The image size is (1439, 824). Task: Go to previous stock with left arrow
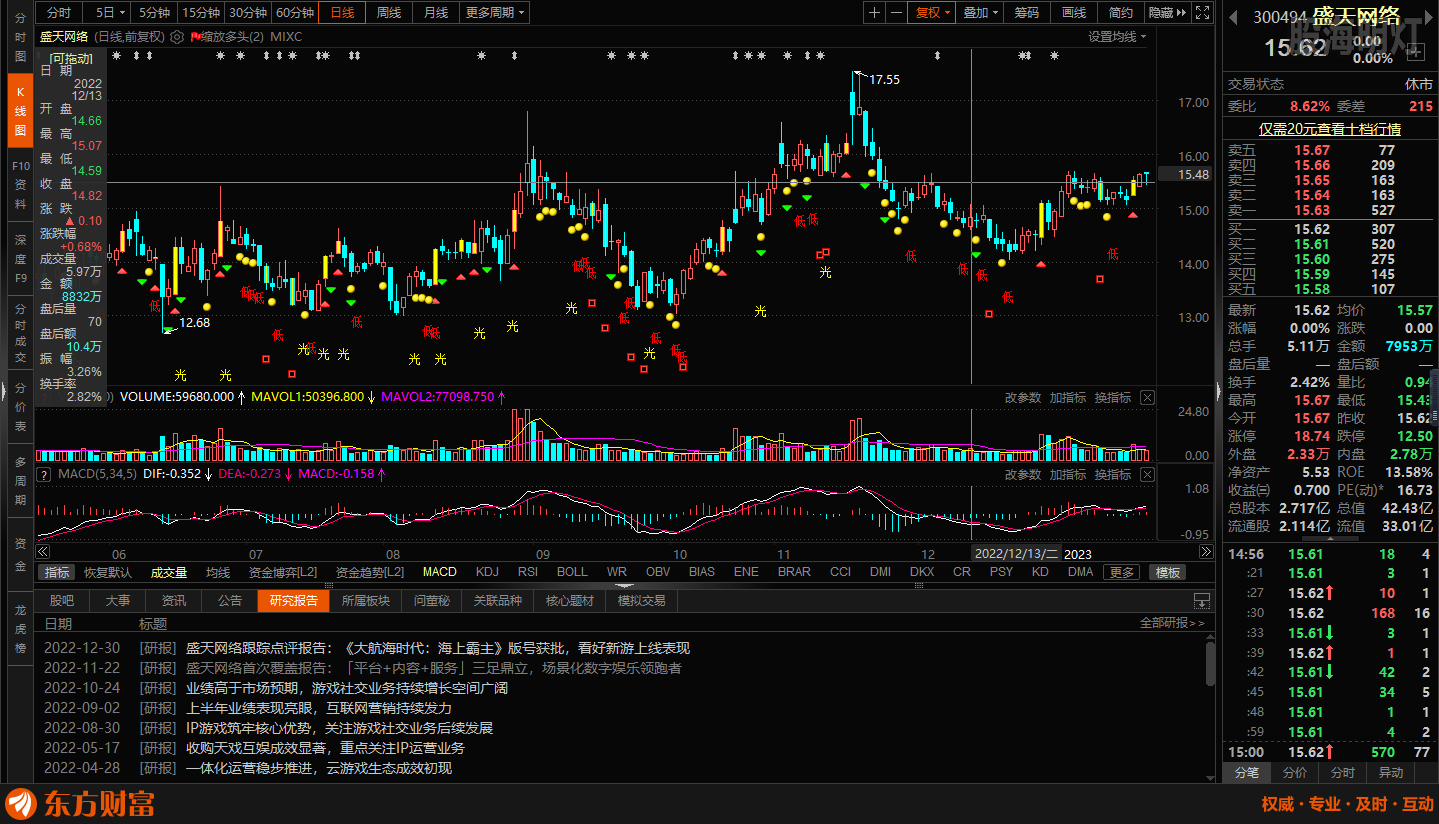pyautogui.click(x=1233, y=16)
